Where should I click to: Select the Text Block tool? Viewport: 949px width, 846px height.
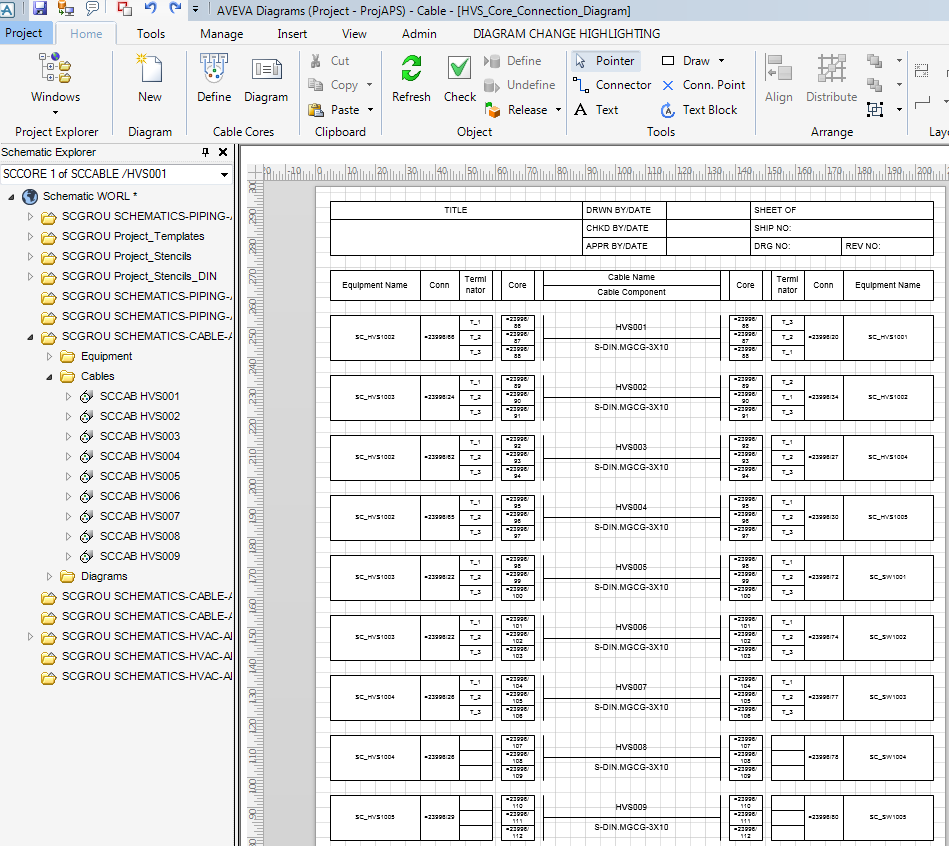[699, 110]
